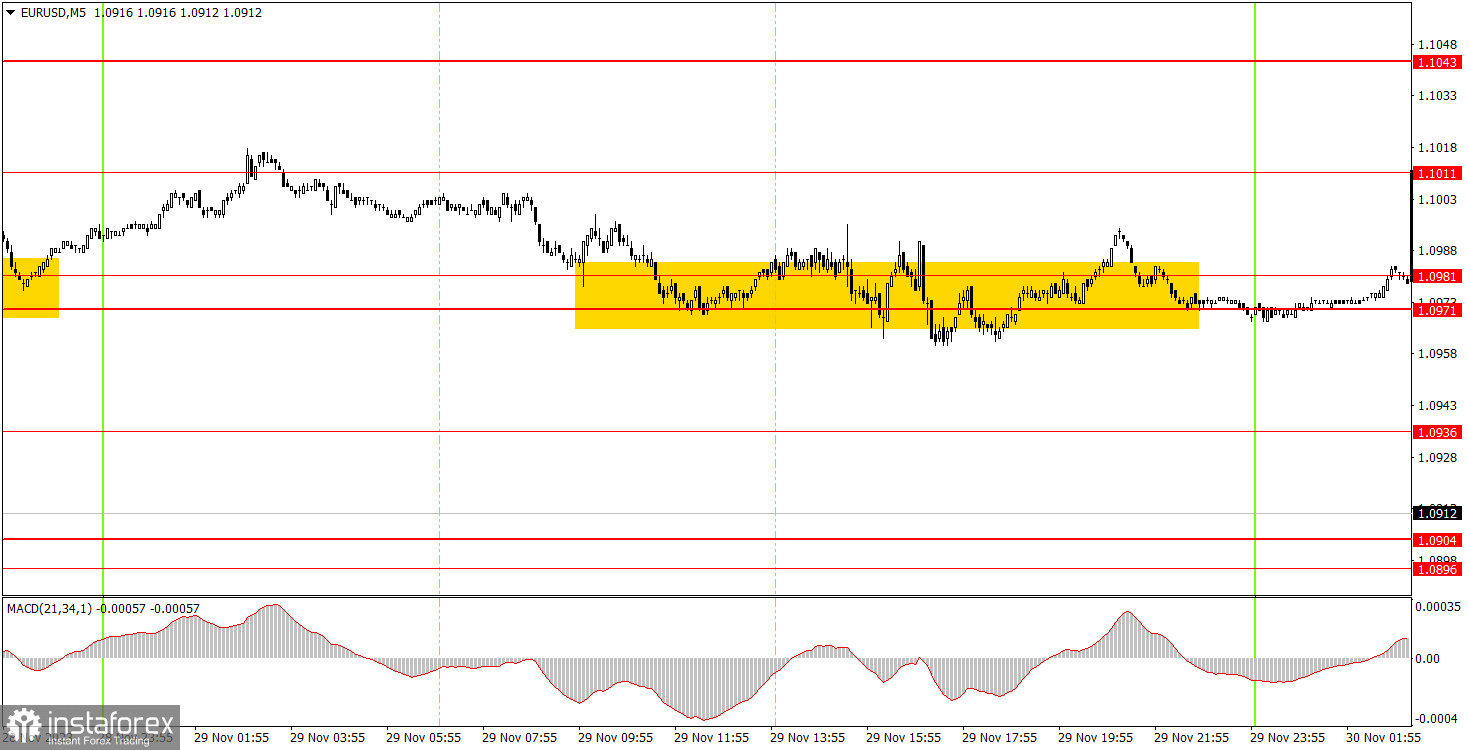Click the 1.0904 red price level label
Screen dimensions: 1468x750
[1438, 540]
